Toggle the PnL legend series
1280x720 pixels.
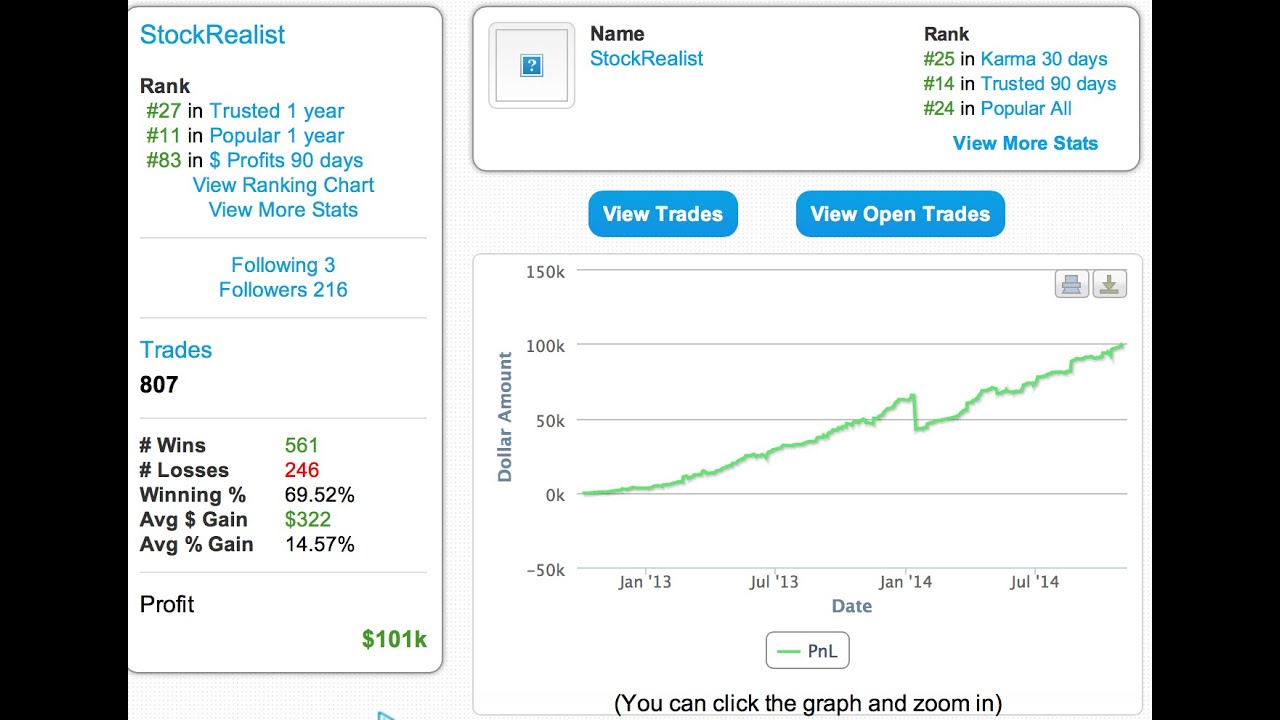pos(807,651)
